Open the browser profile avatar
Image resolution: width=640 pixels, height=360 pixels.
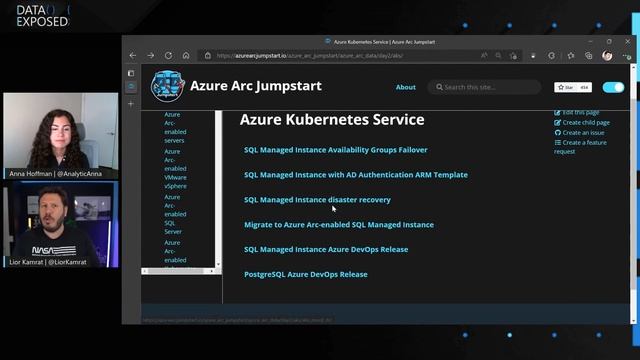607,56
